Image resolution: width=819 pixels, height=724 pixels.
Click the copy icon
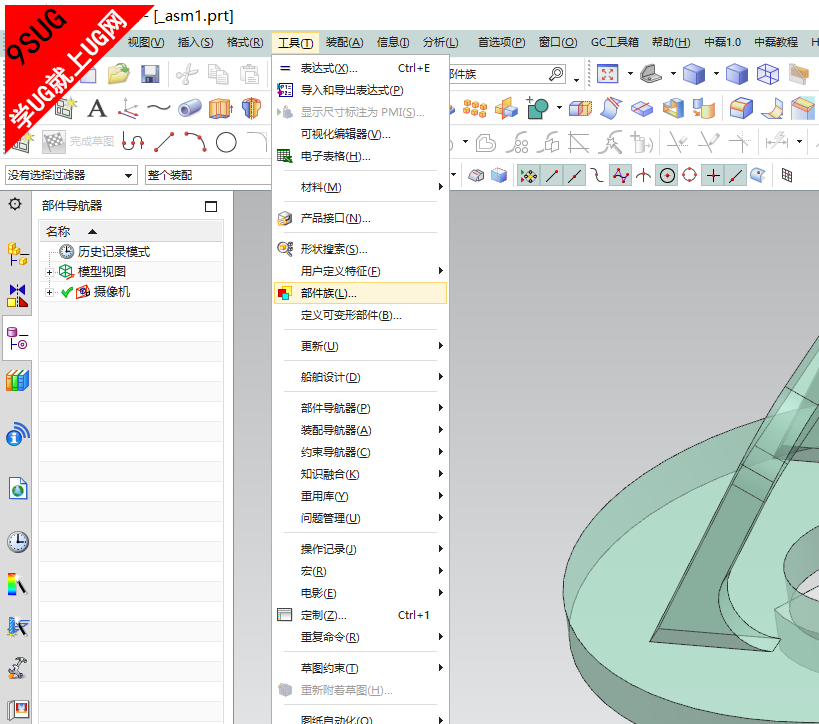pos(218,74)
